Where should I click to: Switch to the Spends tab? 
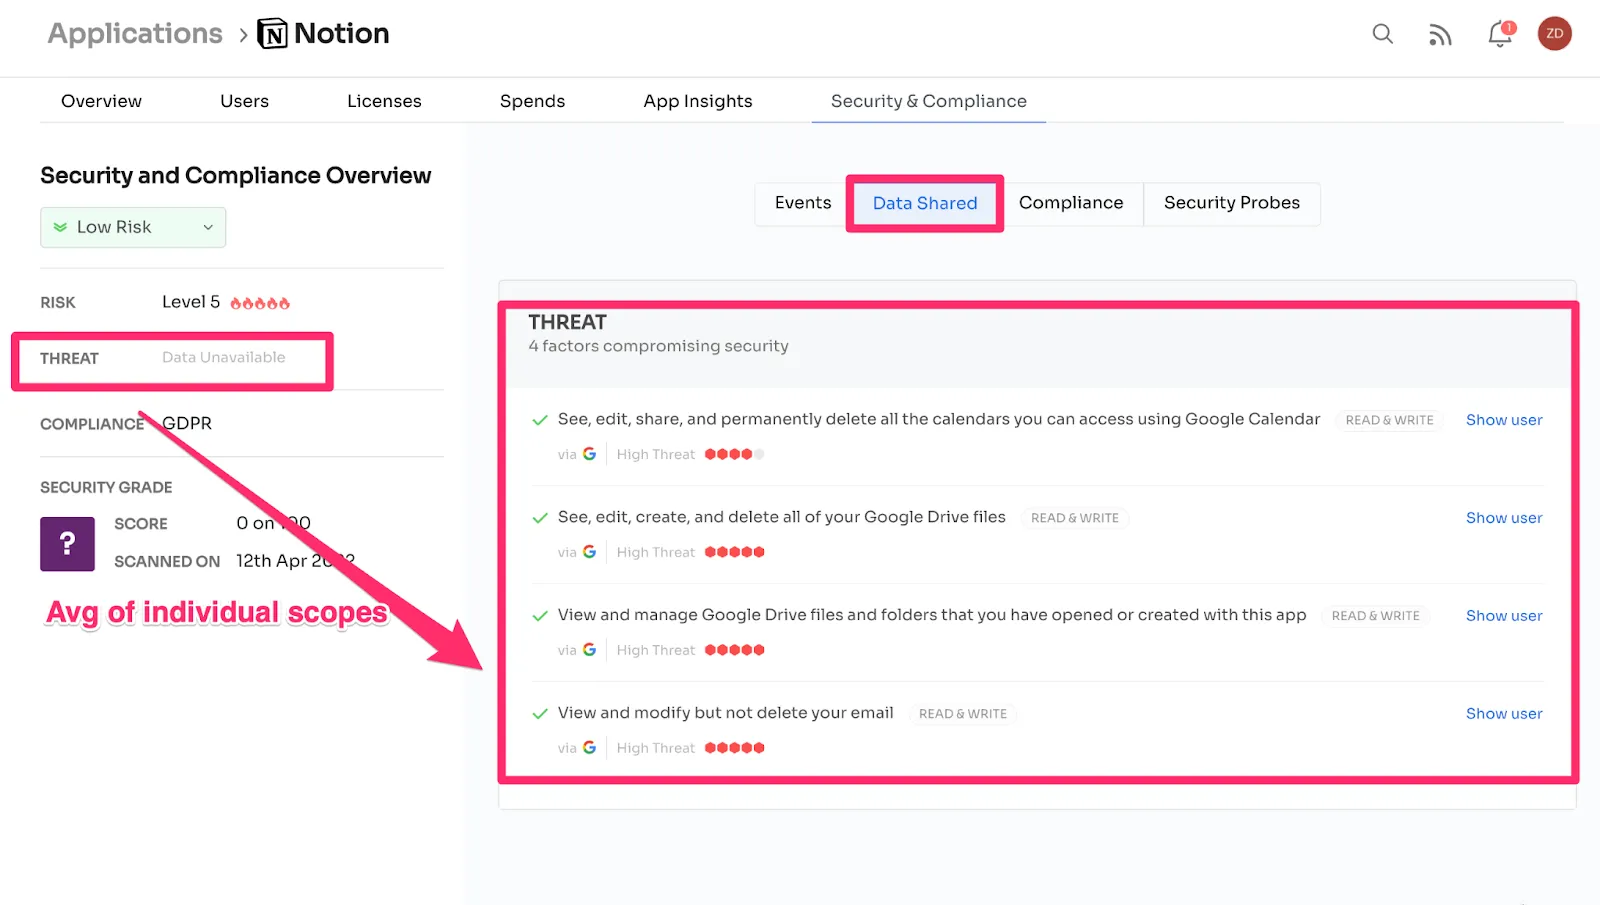click(x=532, y=101)
